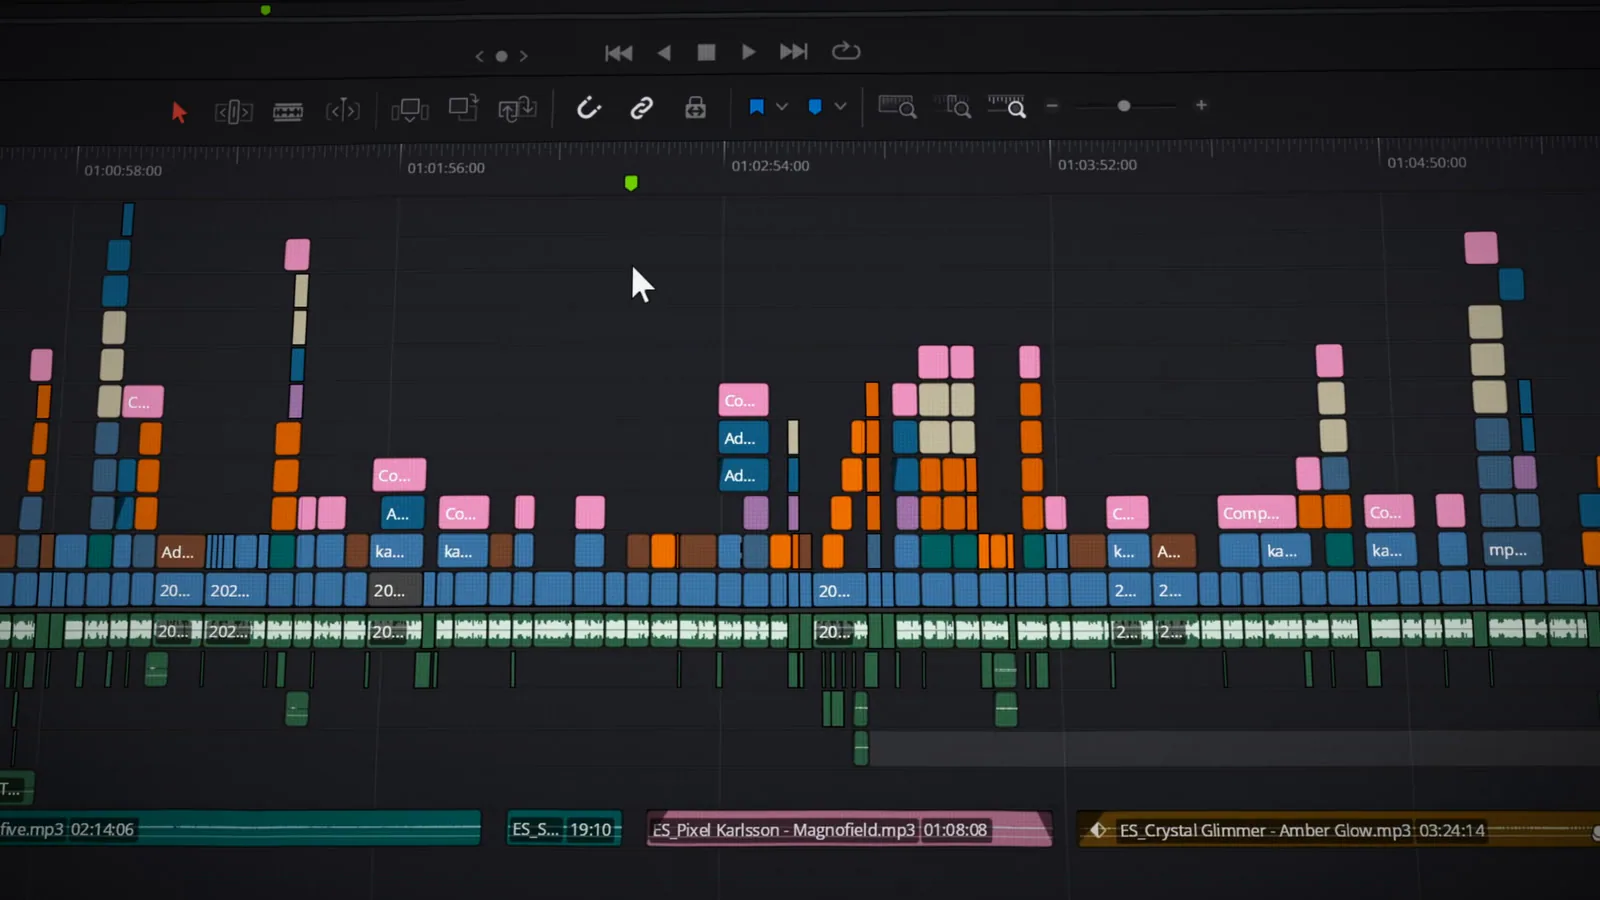The height and width of the screenshot is (900, 1600).
Task: Stop playback with the Stop button
Action: (x=706, y=52)
